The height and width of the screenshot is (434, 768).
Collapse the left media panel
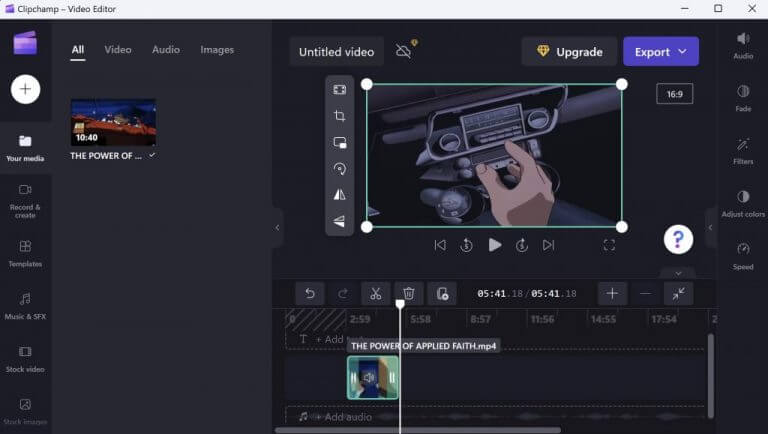pos(277,227)
